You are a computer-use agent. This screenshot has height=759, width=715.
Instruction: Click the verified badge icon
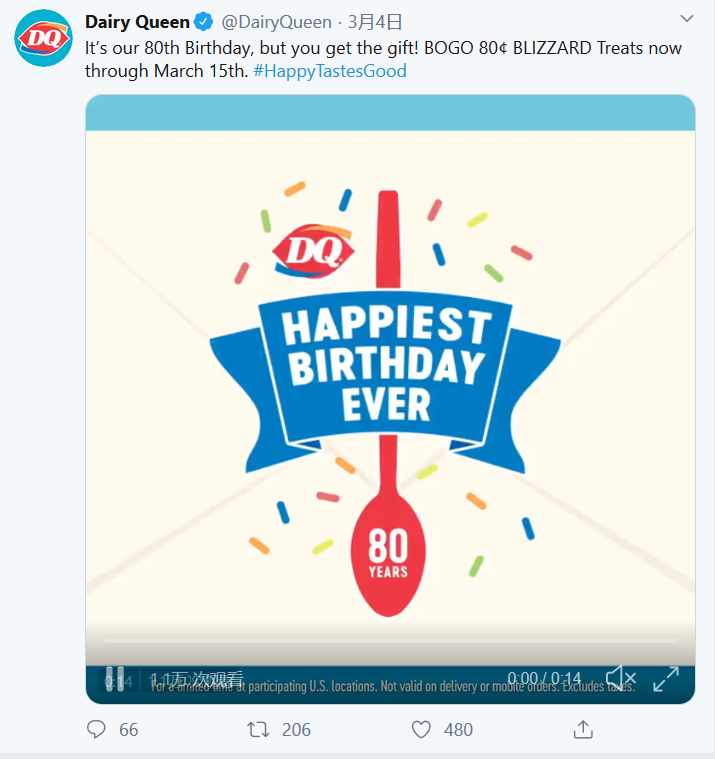click(204, 21)
